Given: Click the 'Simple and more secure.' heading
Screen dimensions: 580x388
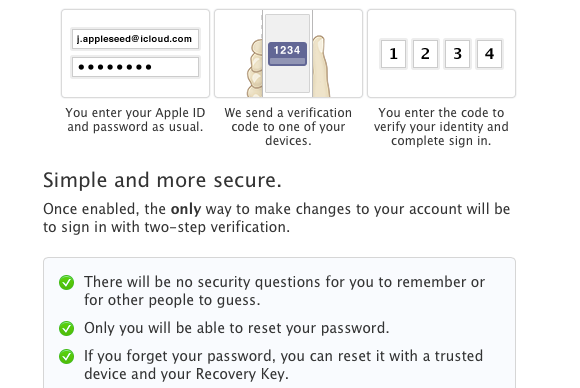Looking at the screenshot, I should coord(162,180).
